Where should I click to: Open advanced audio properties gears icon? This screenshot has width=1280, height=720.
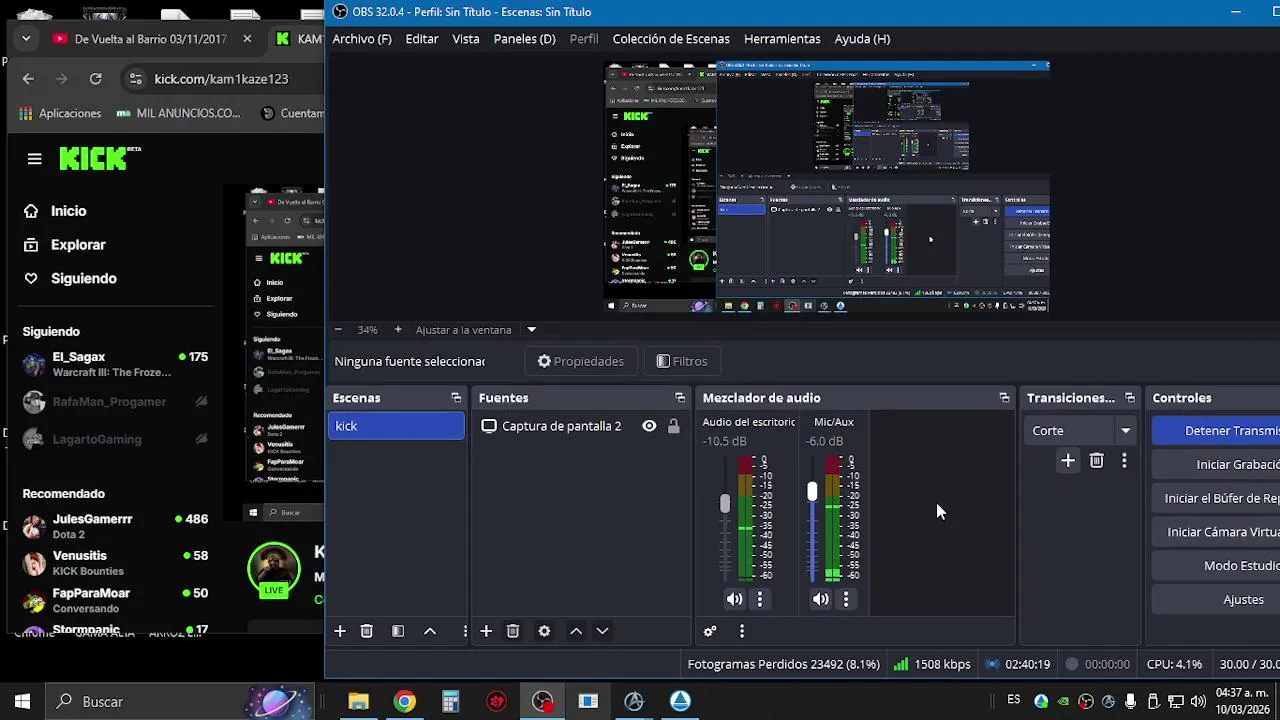710,631
